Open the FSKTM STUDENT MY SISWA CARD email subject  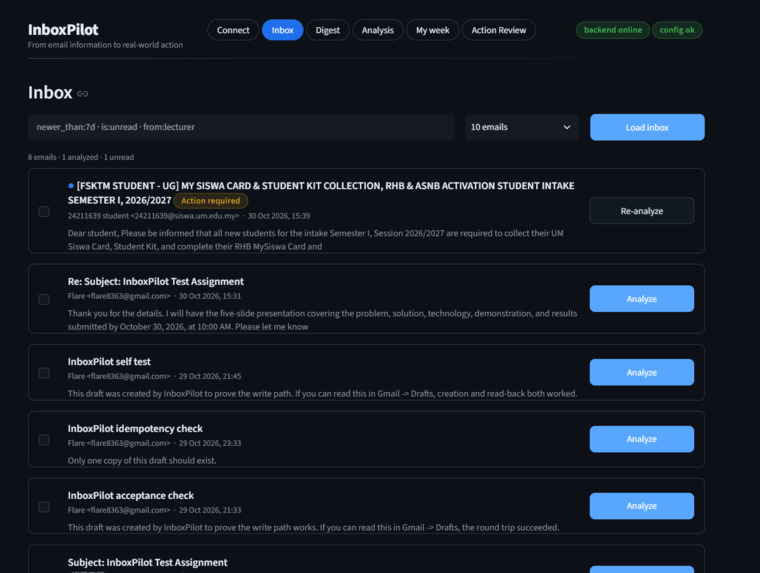click(x=321, y=193)
